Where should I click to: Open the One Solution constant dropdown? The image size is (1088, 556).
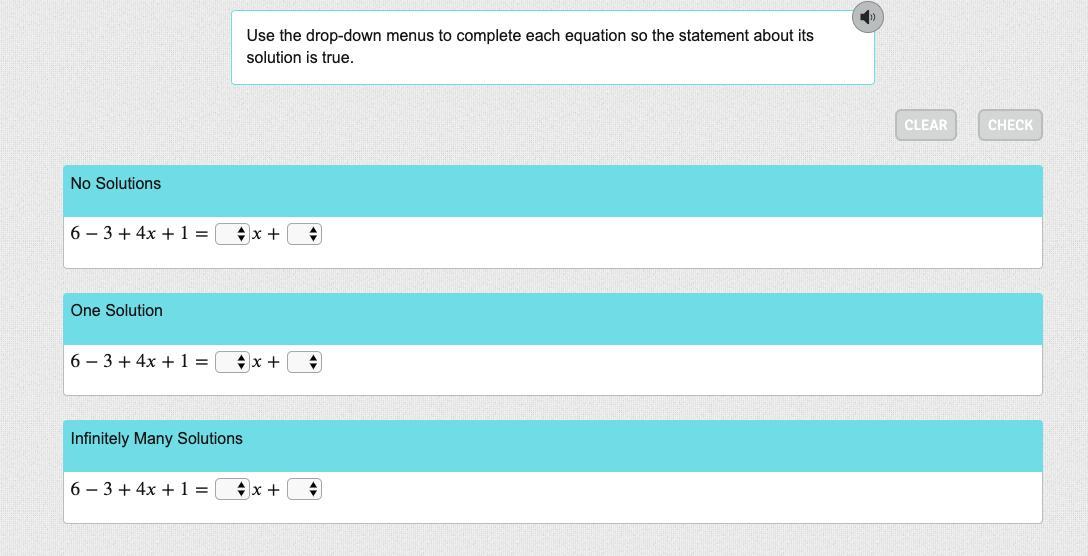coord(304,362)
